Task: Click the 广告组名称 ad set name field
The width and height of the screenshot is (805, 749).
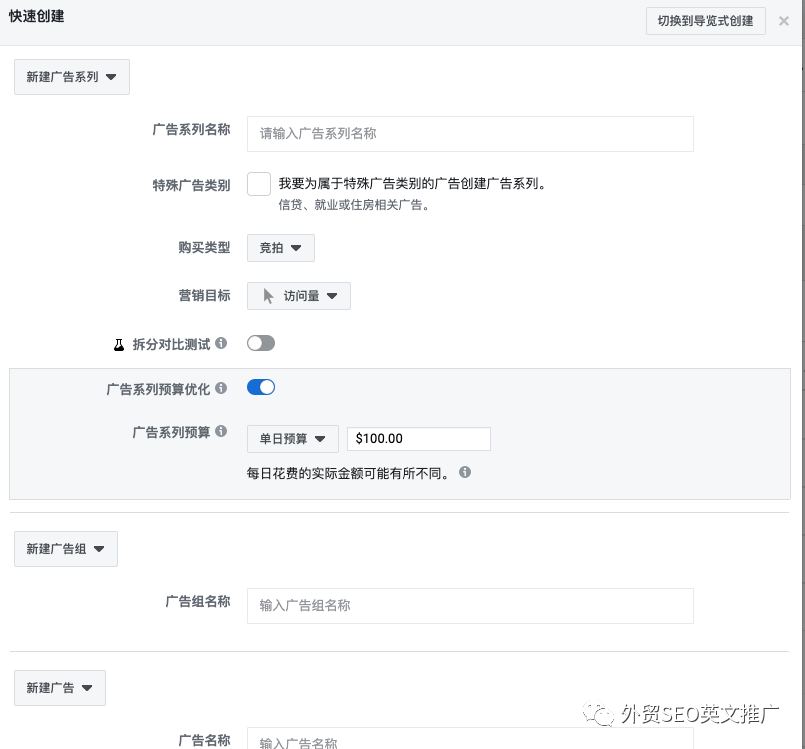Action: (x=470, y=605)
